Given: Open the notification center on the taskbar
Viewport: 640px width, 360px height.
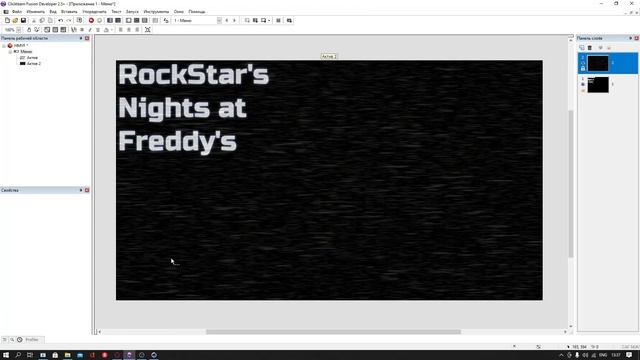Looking at the screenshot, I should (629, 355).
